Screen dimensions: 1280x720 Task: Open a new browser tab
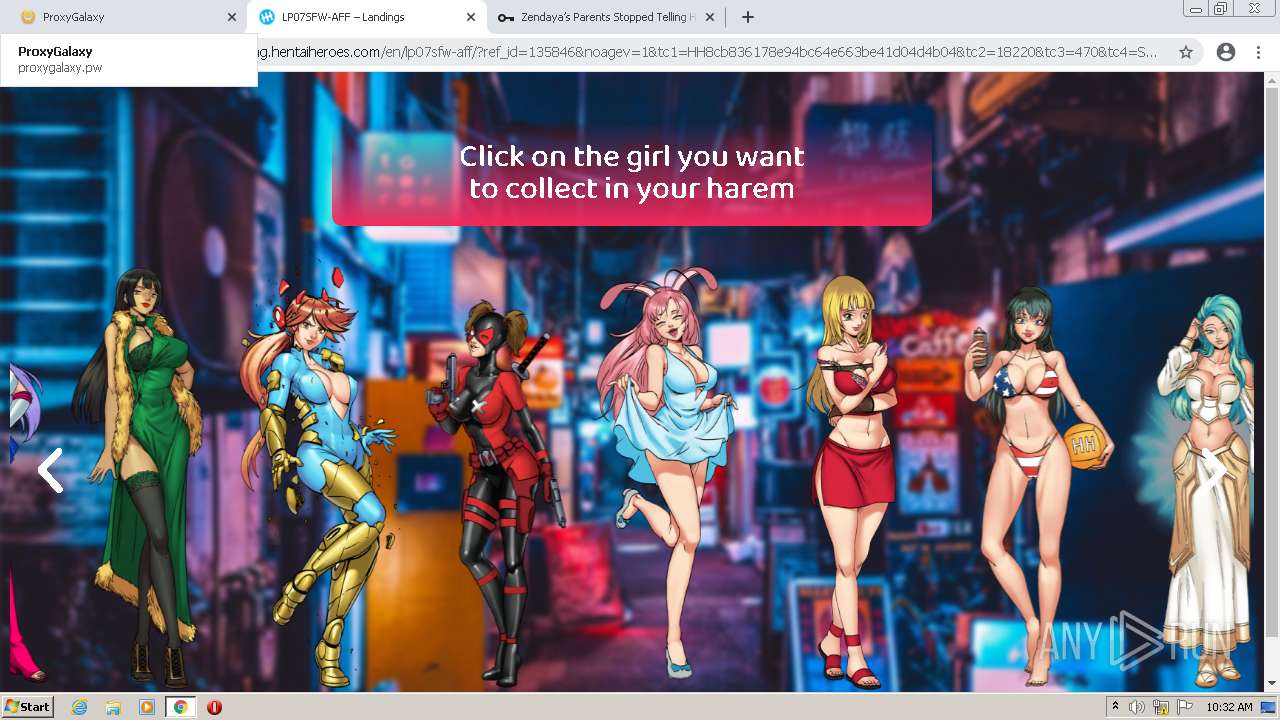coord(747,17)
